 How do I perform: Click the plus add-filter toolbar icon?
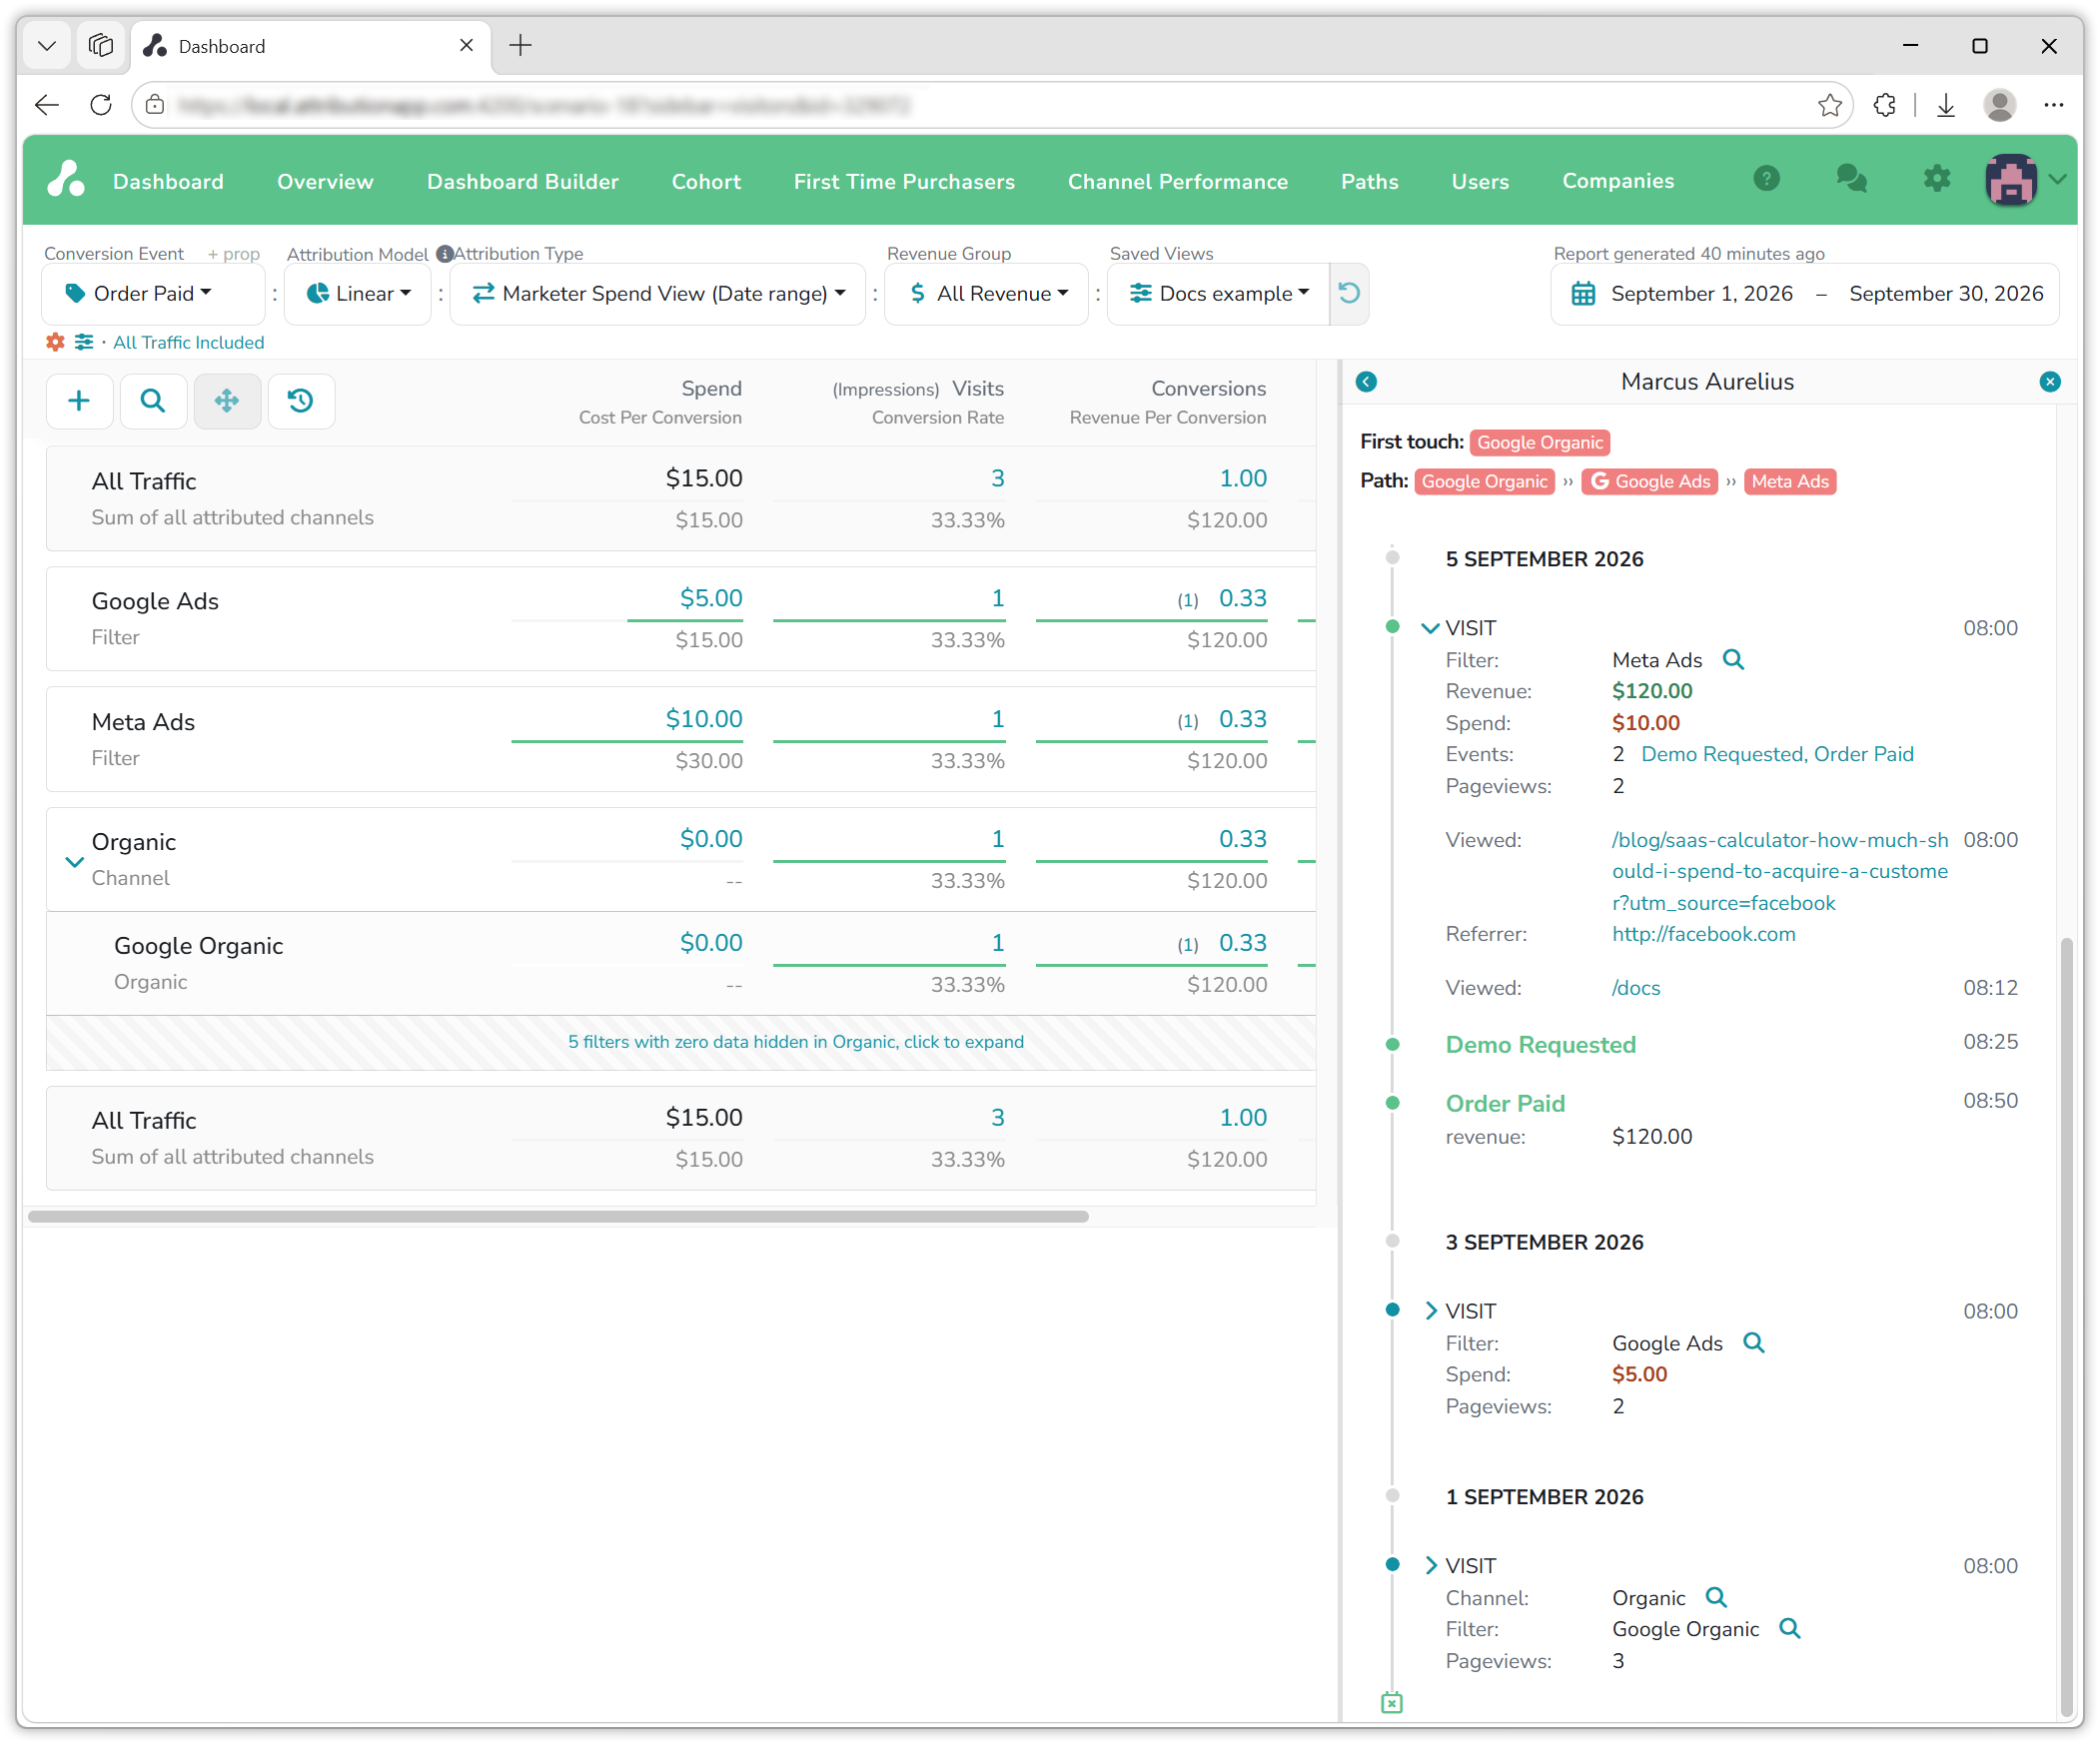pyautogui.click(x=79, y=401)
